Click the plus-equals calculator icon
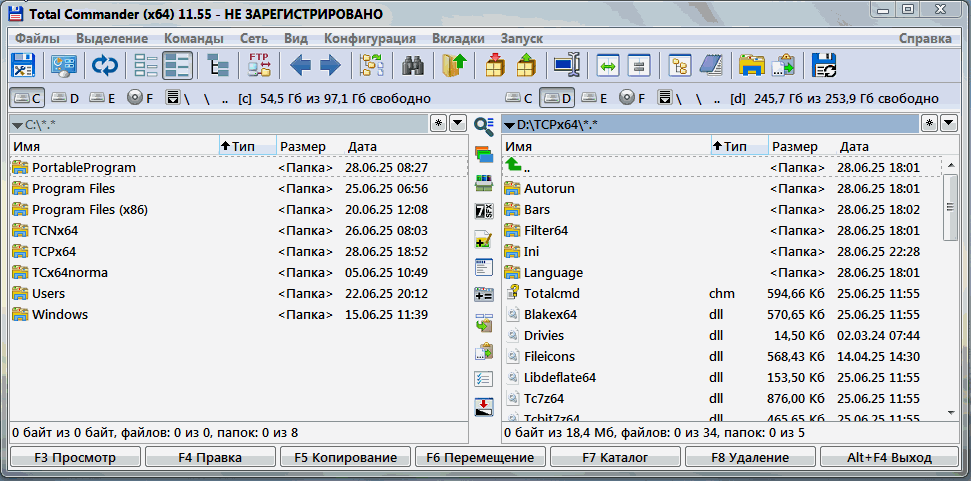Image resolution: width=971 pixels, height=481 pixels. coord(484,295)
